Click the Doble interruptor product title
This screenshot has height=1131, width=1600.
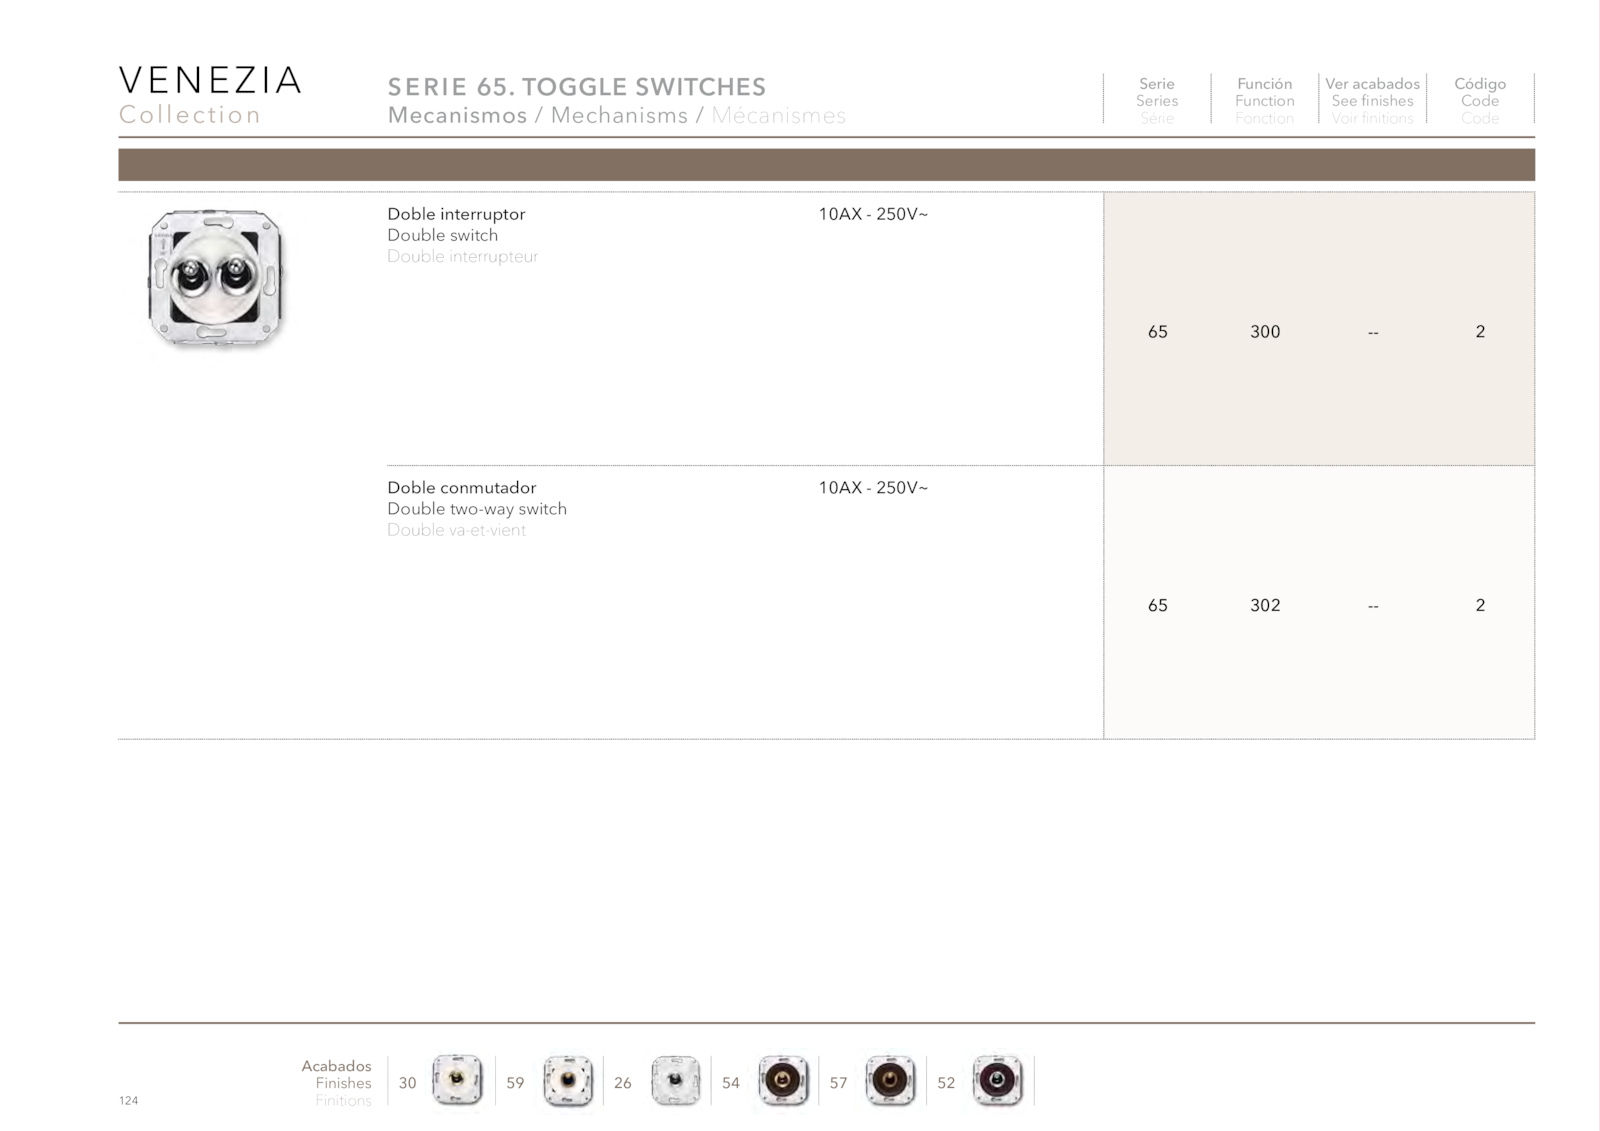(456, 214)
